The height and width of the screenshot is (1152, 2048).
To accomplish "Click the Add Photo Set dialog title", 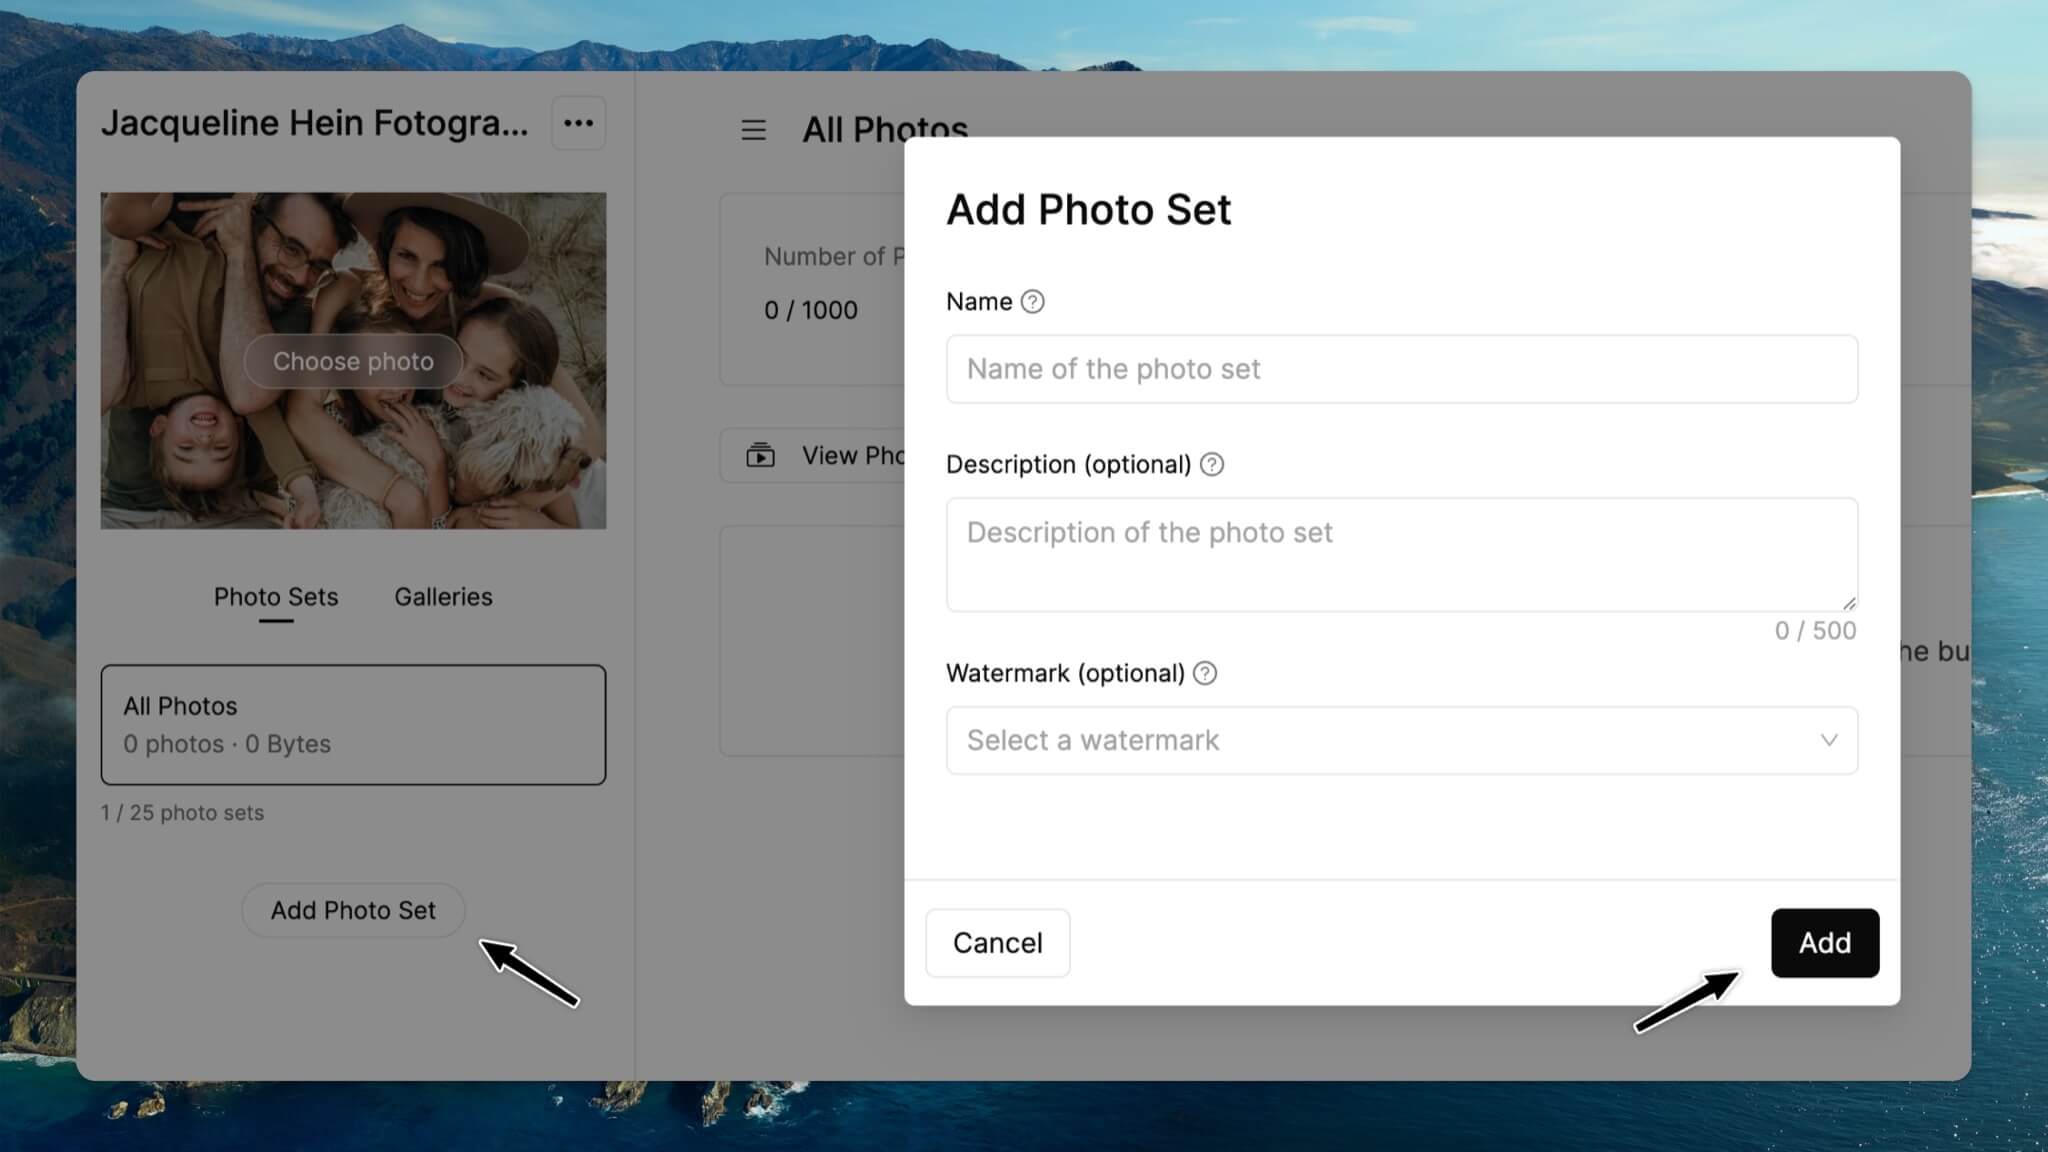I will [1088, 210].
